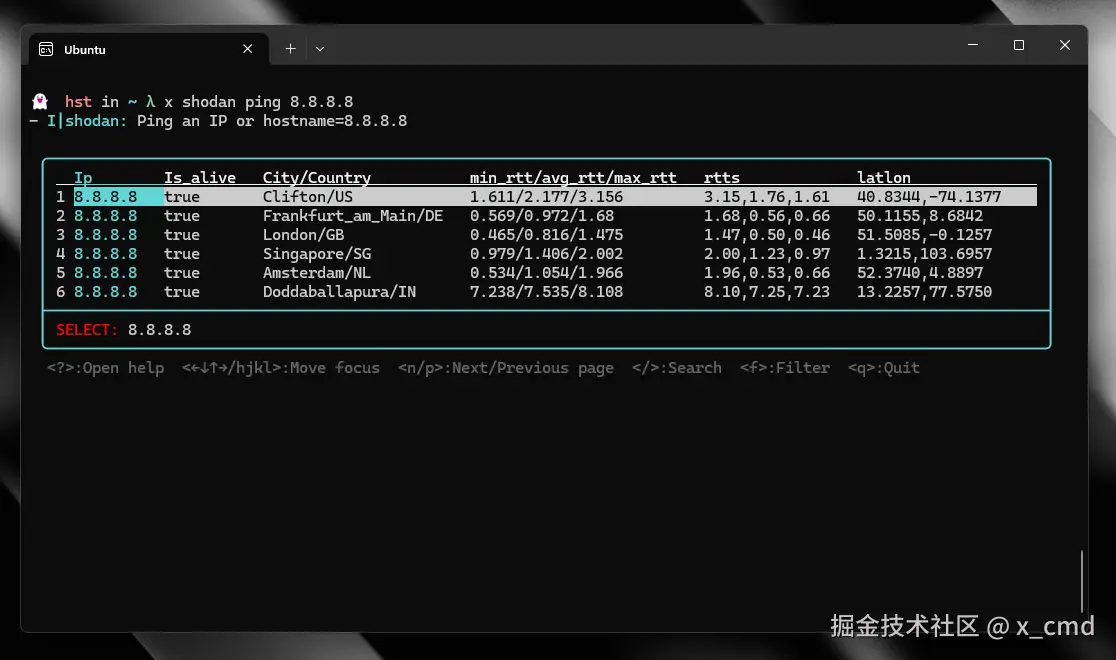Viewport: 1116px width, 660px height.
Task: Maximize the terminal window
Action: (x=1018, y=45)
